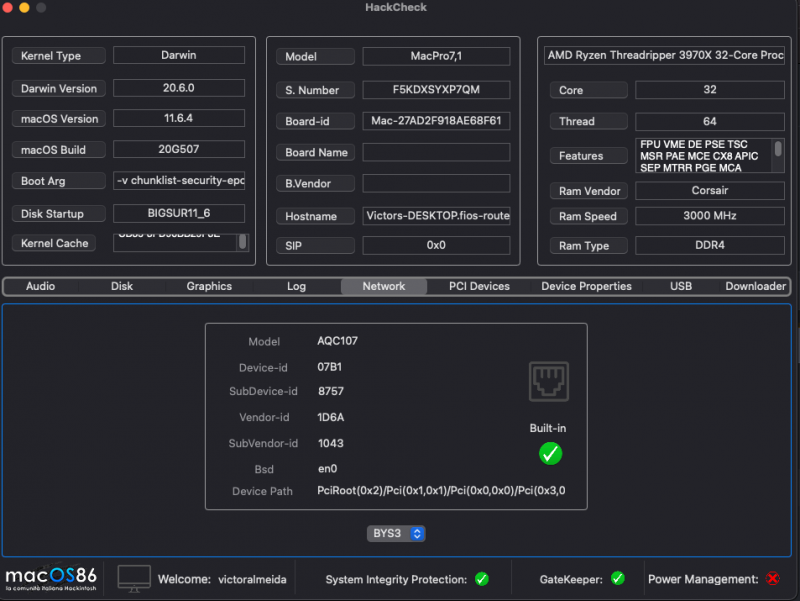Screen dimensions: 800x601
Task: Select the Graphics tab
Action: 208,286
